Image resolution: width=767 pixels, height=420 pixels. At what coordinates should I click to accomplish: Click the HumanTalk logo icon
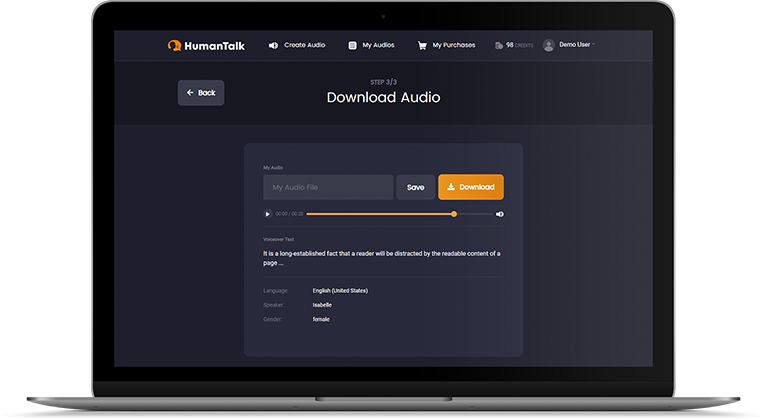tap(175, 45)
